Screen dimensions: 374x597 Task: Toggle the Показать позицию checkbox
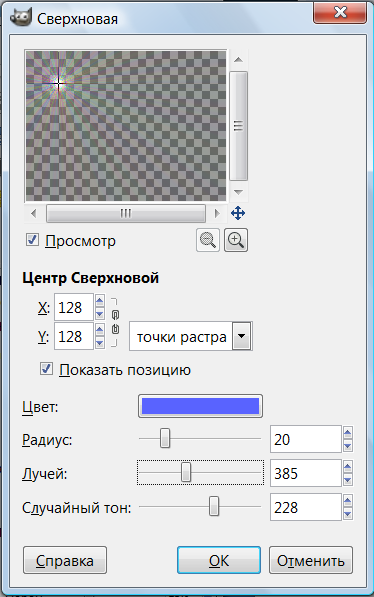[46, 369]
